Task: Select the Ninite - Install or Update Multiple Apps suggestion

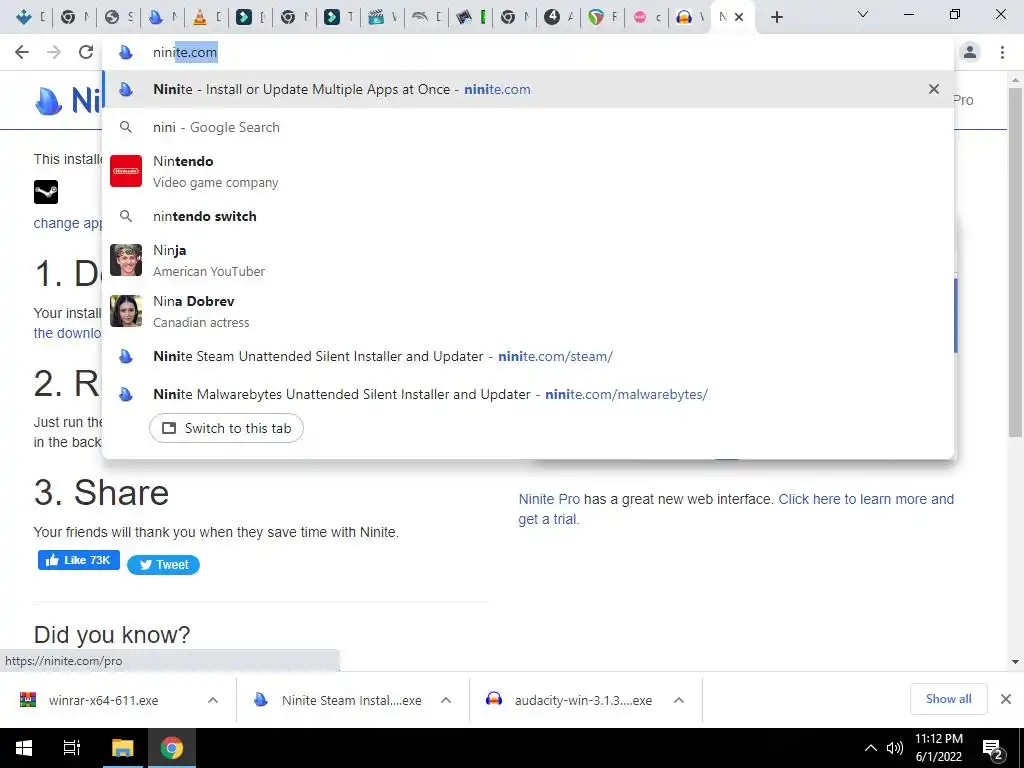Action: (528, 89)
